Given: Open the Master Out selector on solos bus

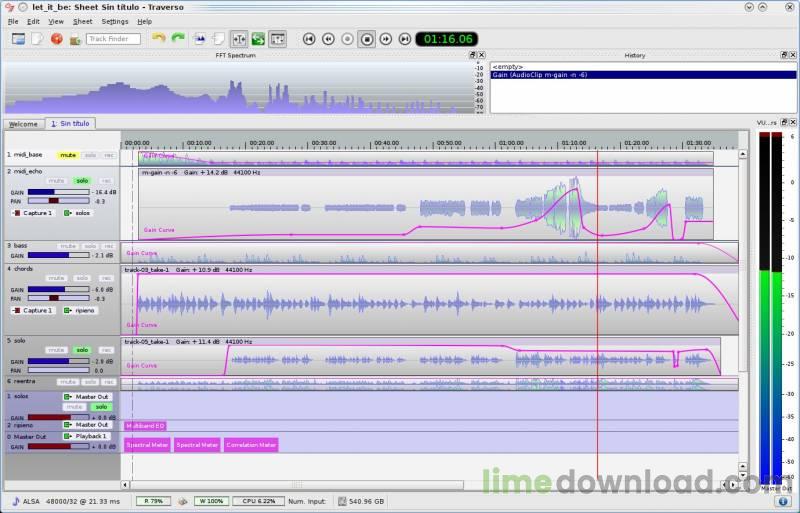Looking at the screenshot, I should tap(87, 397).
